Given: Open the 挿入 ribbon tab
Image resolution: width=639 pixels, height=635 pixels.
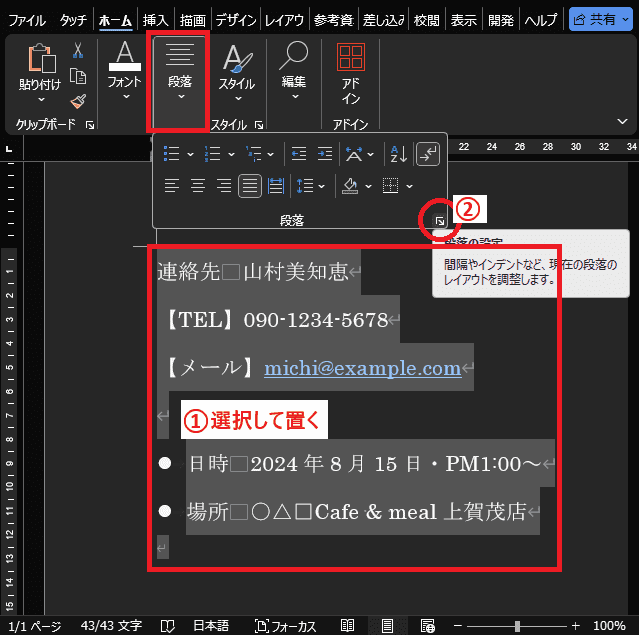Looking at the screenshot, I should click(x=155, y=19).
